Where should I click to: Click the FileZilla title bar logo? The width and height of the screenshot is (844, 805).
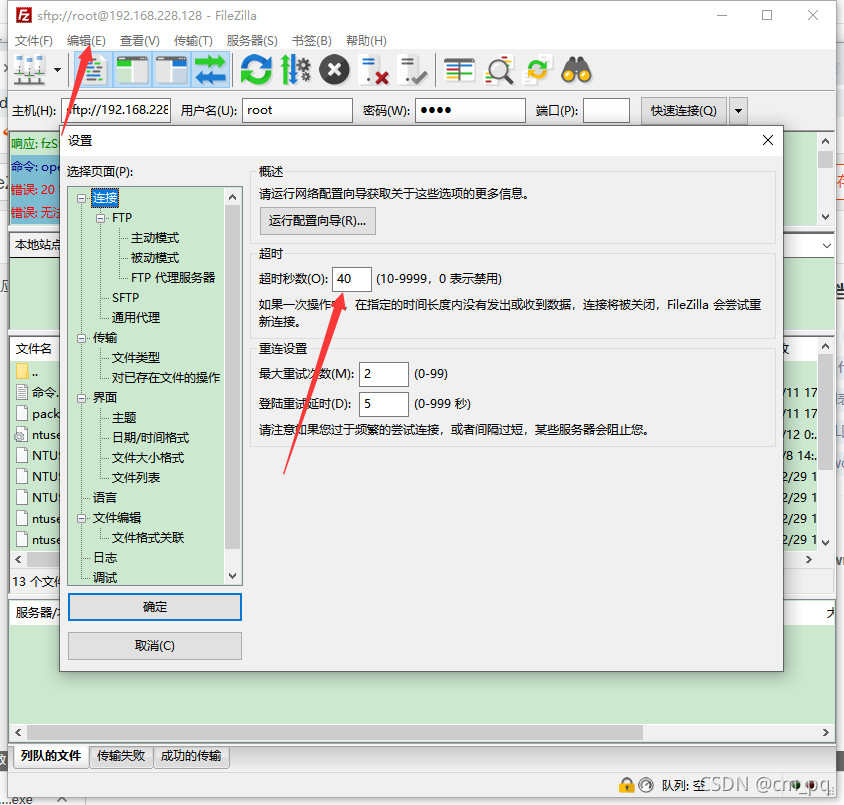(x=23, y=15)
